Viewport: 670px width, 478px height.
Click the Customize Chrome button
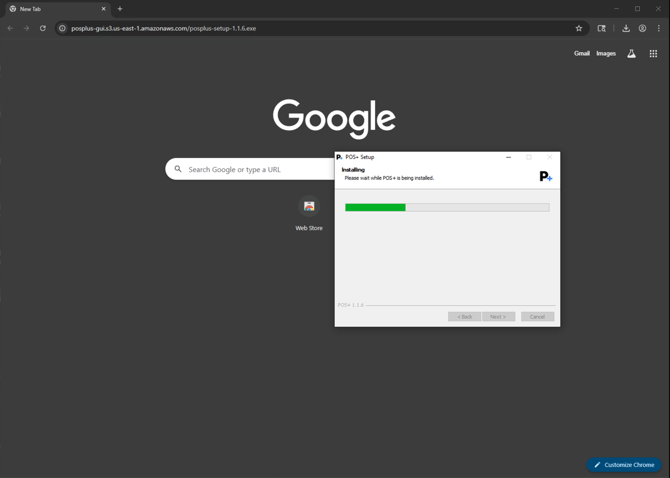point(624,465)
